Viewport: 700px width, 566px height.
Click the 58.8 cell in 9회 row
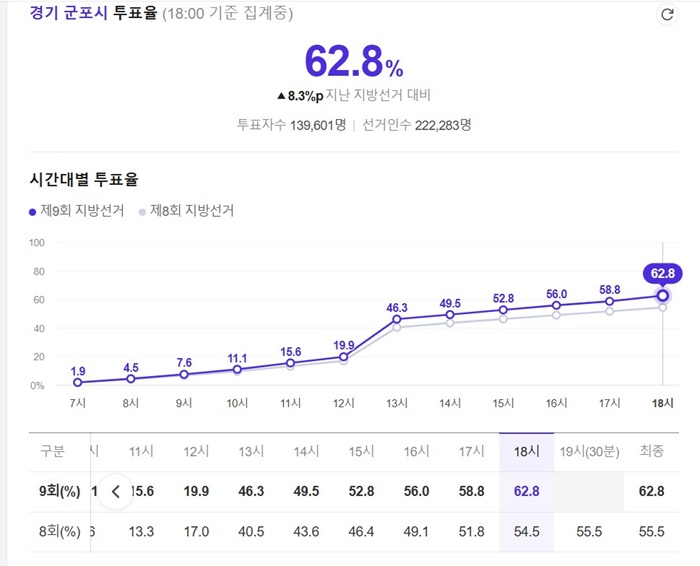(471, 491)
